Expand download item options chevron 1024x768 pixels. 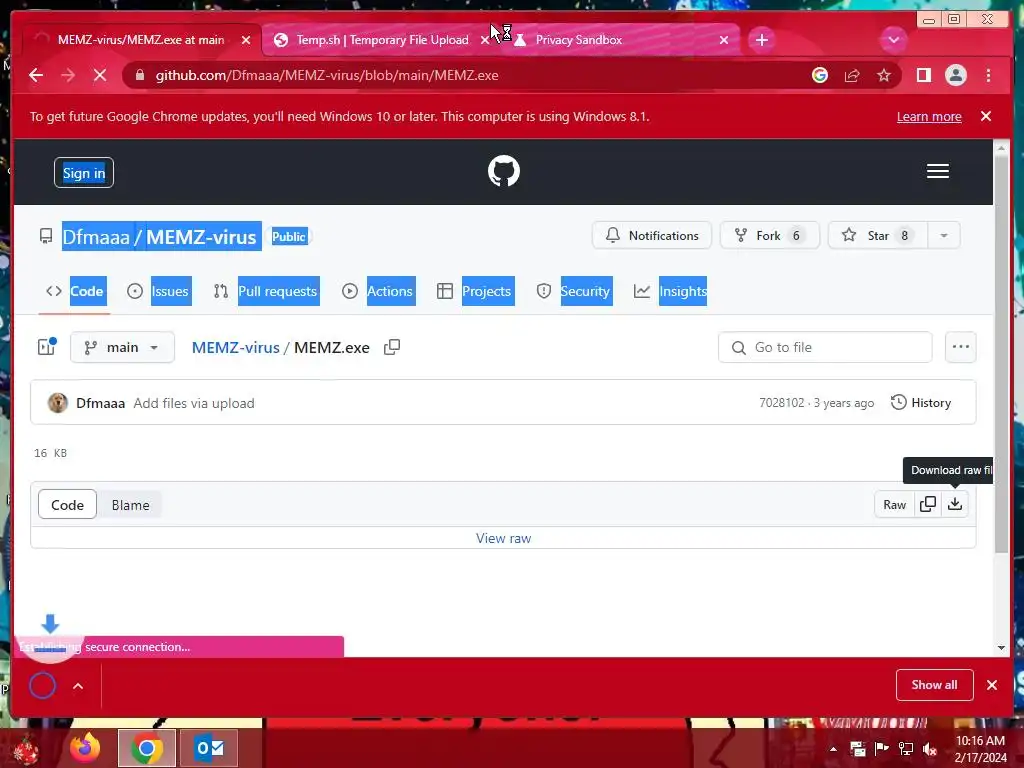(x=78, y=686)
